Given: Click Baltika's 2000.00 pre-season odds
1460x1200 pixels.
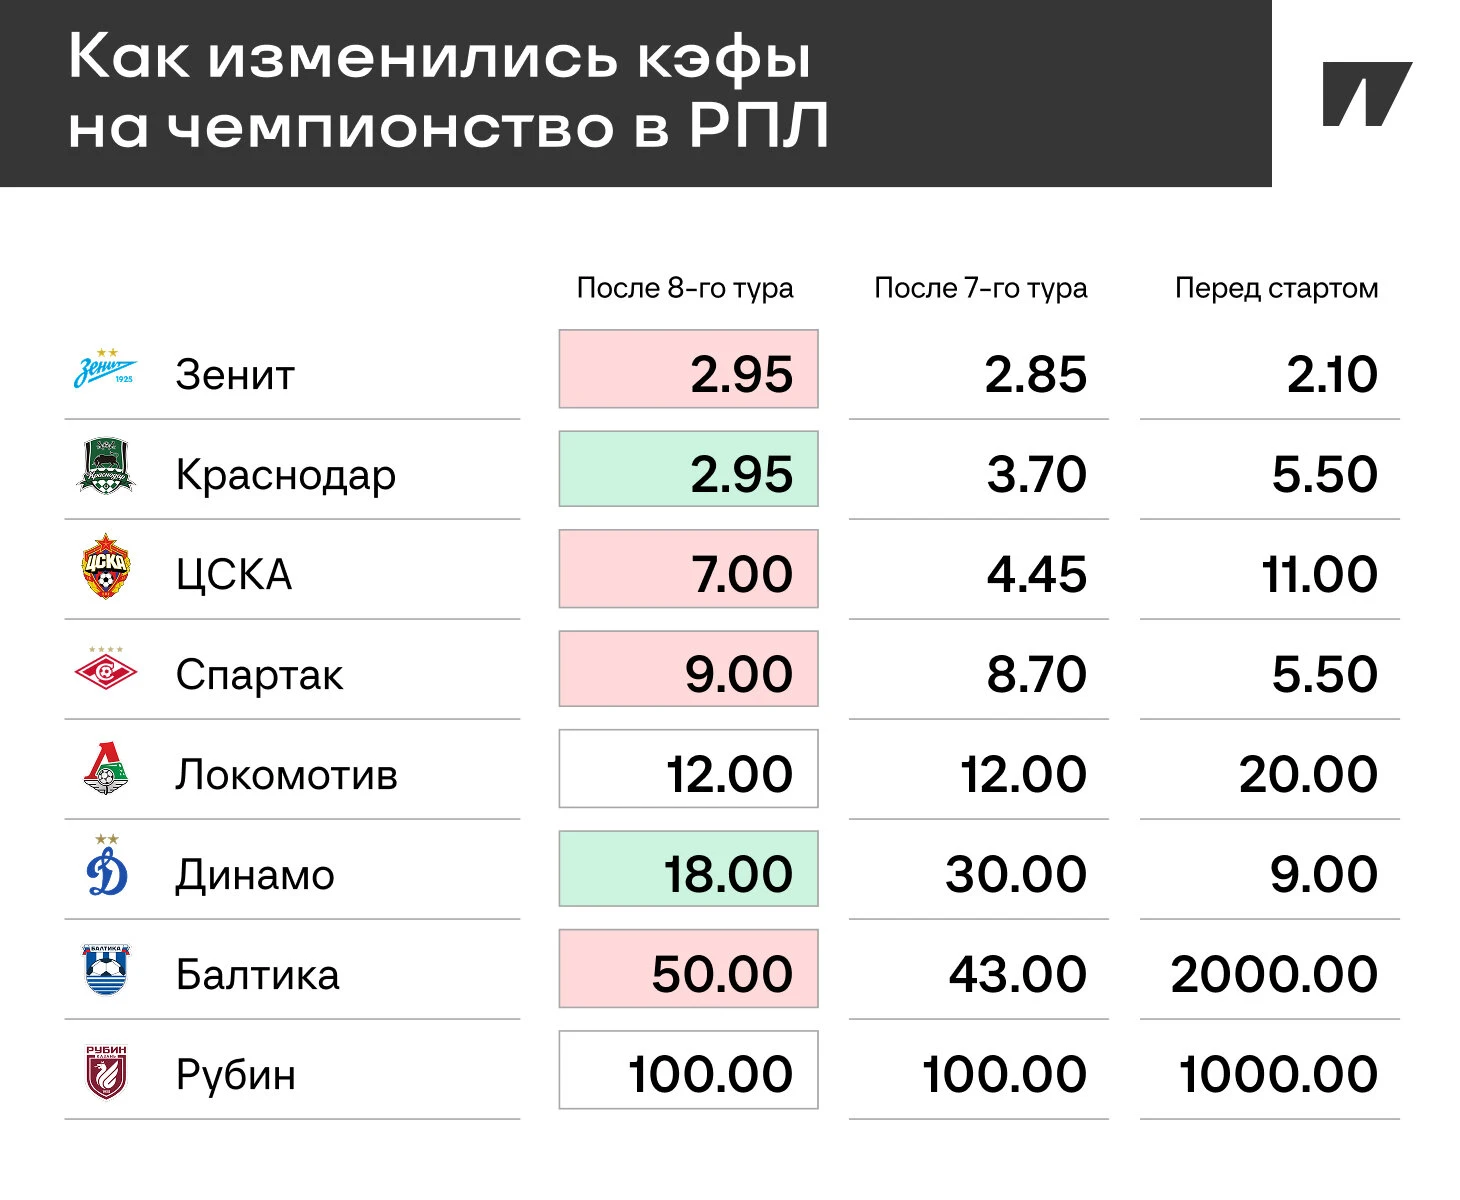Looking at the screenshot, I should [1274, 974].
